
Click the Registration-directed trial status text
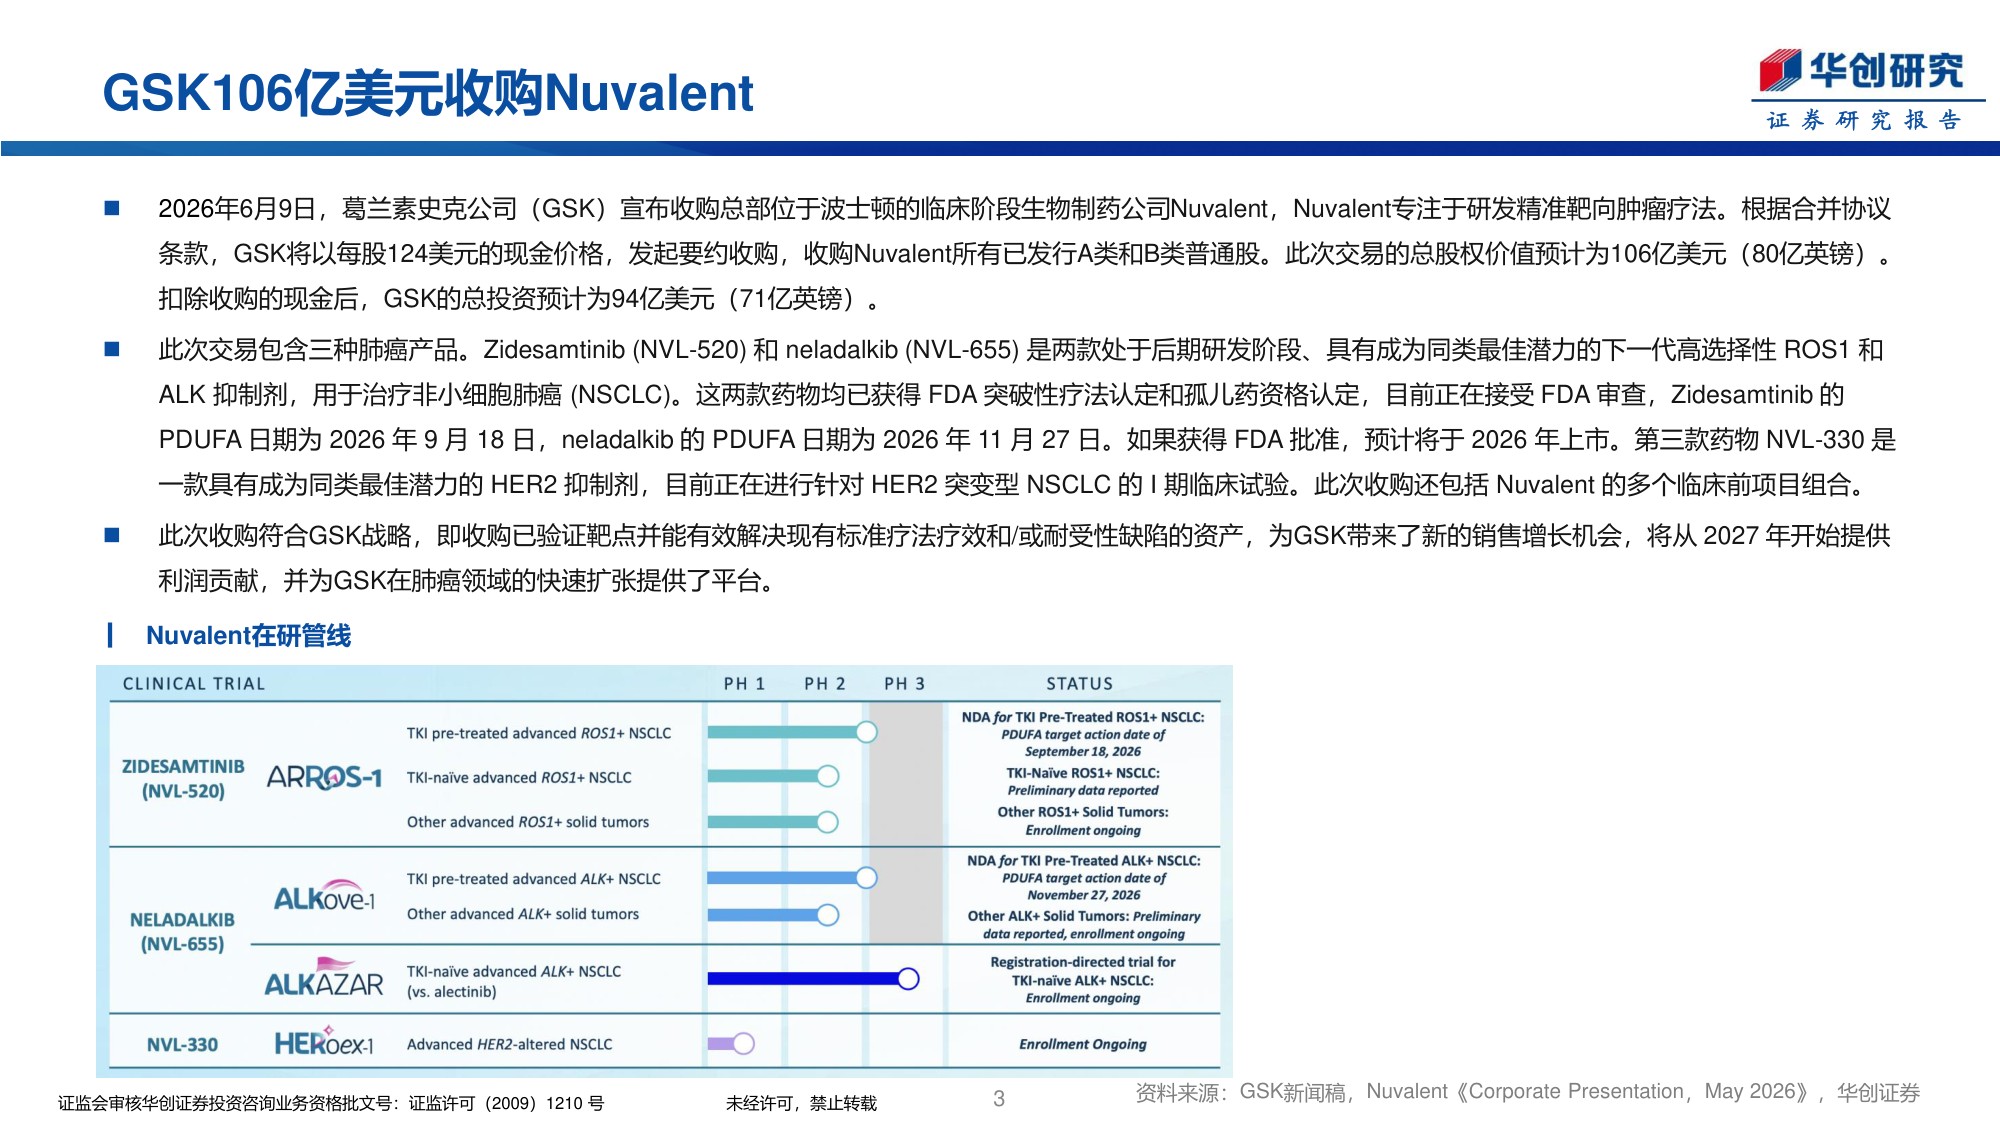pyautogui.click(x=1083, y=980)
